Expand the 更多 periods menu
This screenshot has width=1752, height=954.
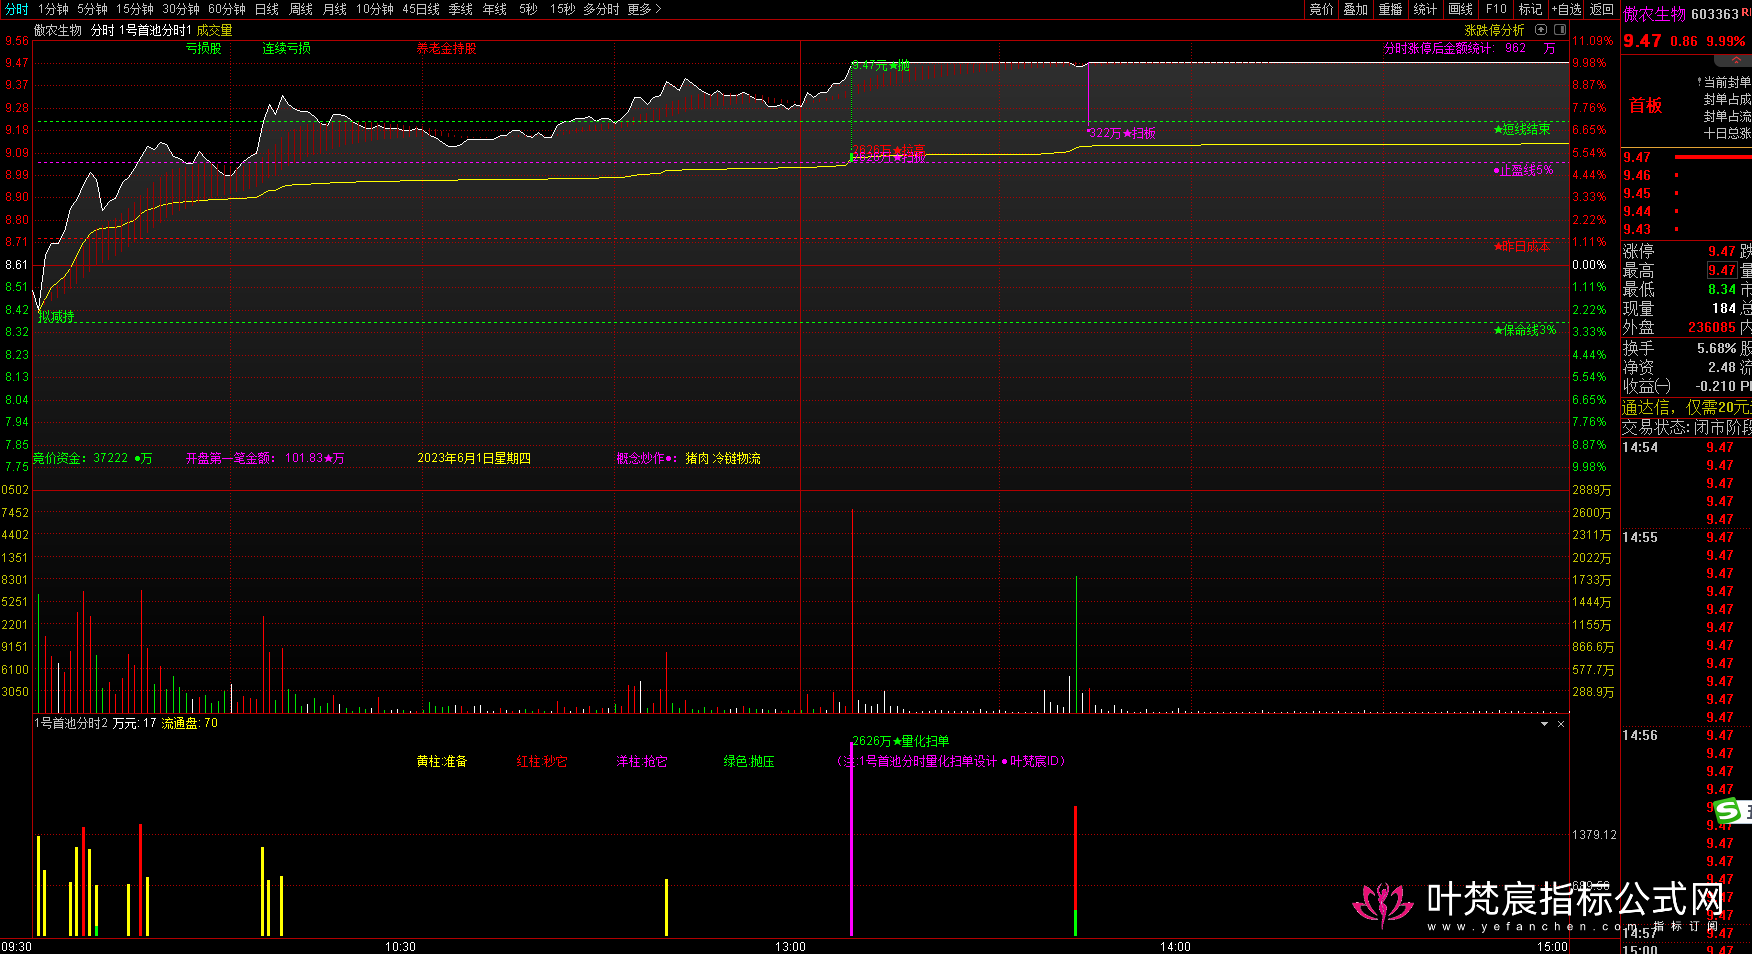(644, 9)
